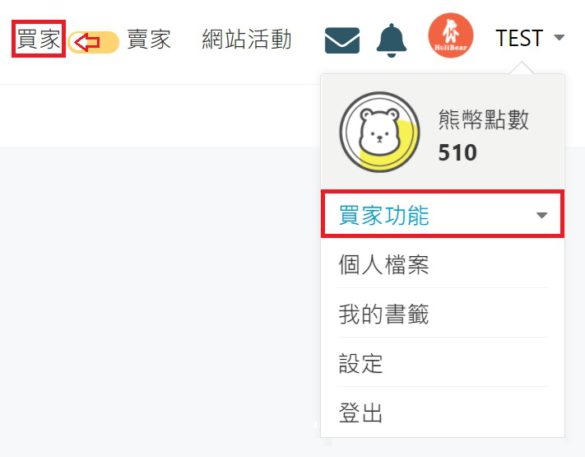Select the 買家 label beside the switch
This screenshot has width=585, height=457.
pos(38,39)
